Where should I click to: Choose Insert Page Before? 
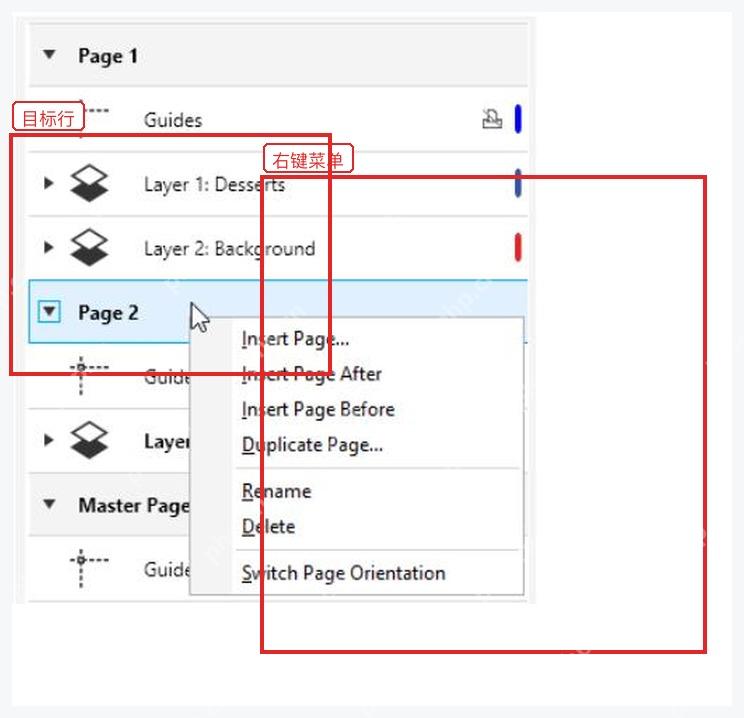tap(356, 410)
